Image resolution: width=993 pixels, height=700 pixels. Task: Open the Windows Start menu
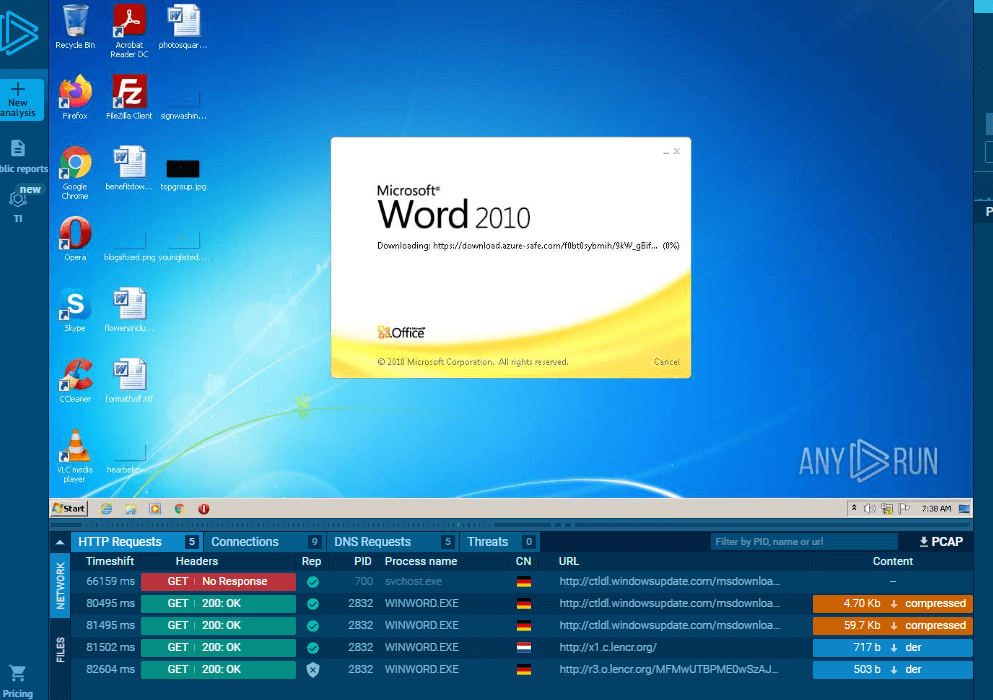[x=69, y=508]
